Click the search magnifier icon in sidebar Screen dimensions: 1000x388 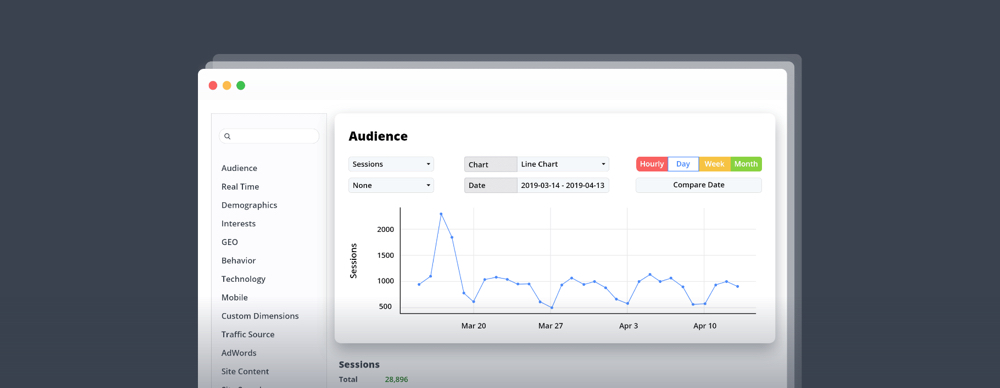tap(227, 136)
